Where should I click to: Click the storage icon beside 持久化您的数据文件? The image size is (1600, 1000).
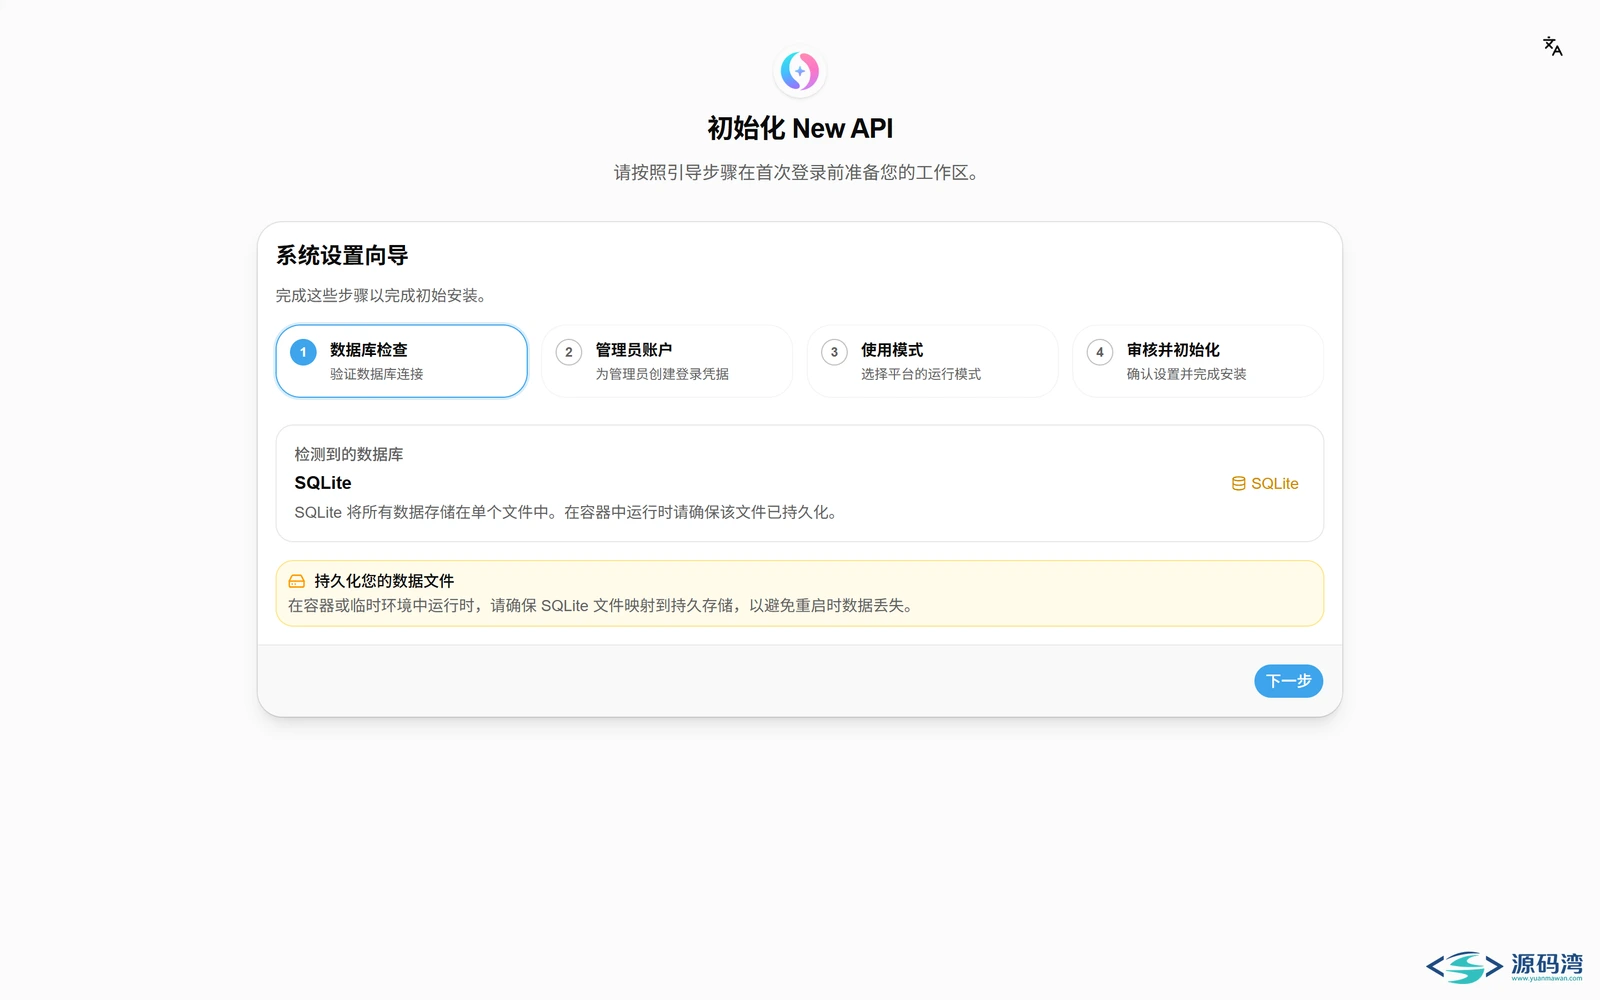(296, 581)
